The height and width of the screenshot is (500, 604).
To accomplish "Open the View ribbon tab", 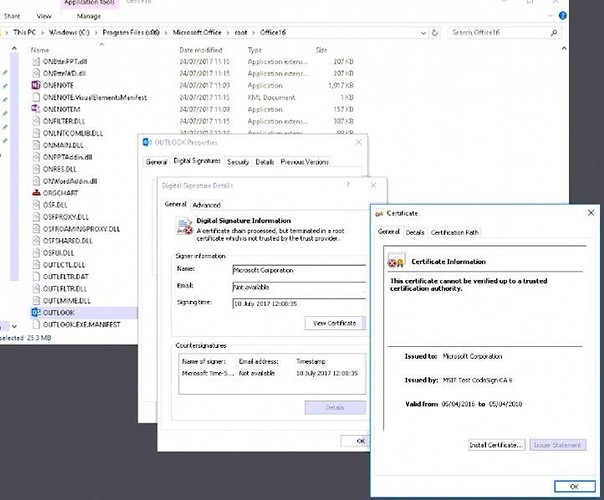I will click(45, 17).
